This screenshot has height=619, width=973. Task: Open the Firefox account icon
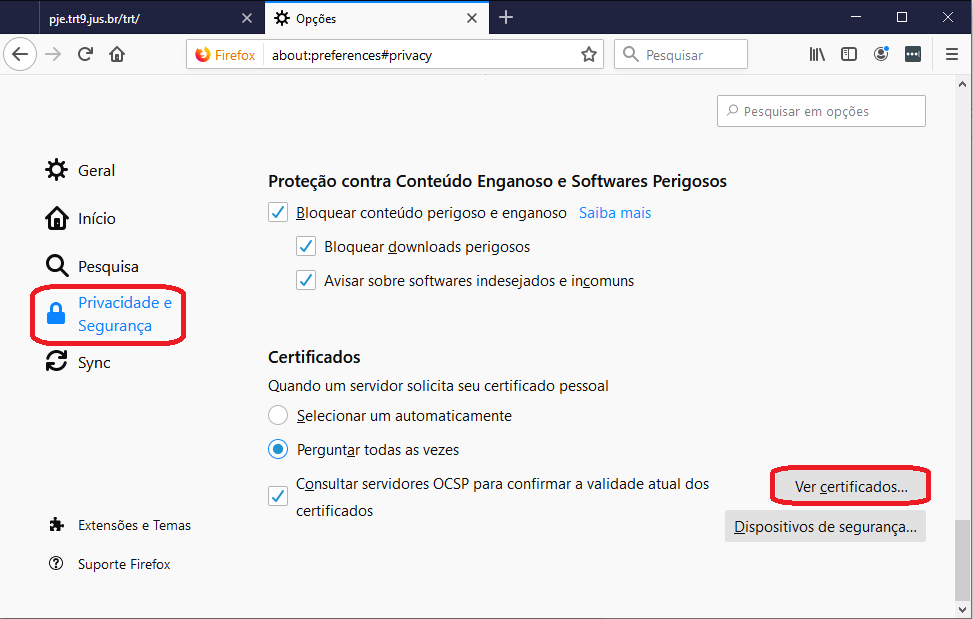pos(881,55)
